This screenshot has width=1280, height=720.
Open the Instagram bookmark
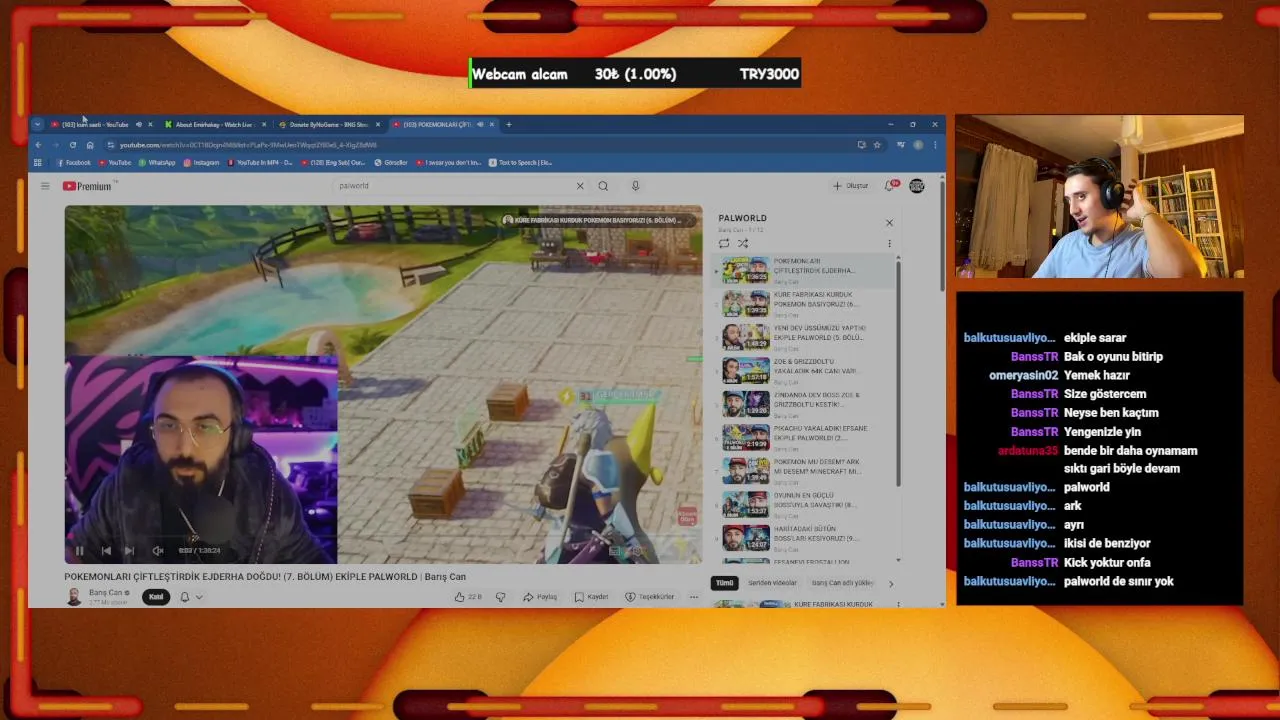201,163
